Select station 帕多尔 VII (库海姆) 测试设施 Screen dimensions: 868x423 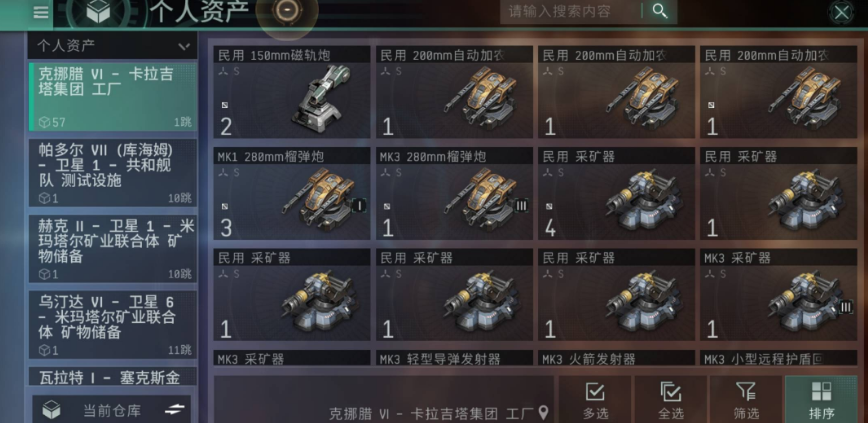point(112,172)
